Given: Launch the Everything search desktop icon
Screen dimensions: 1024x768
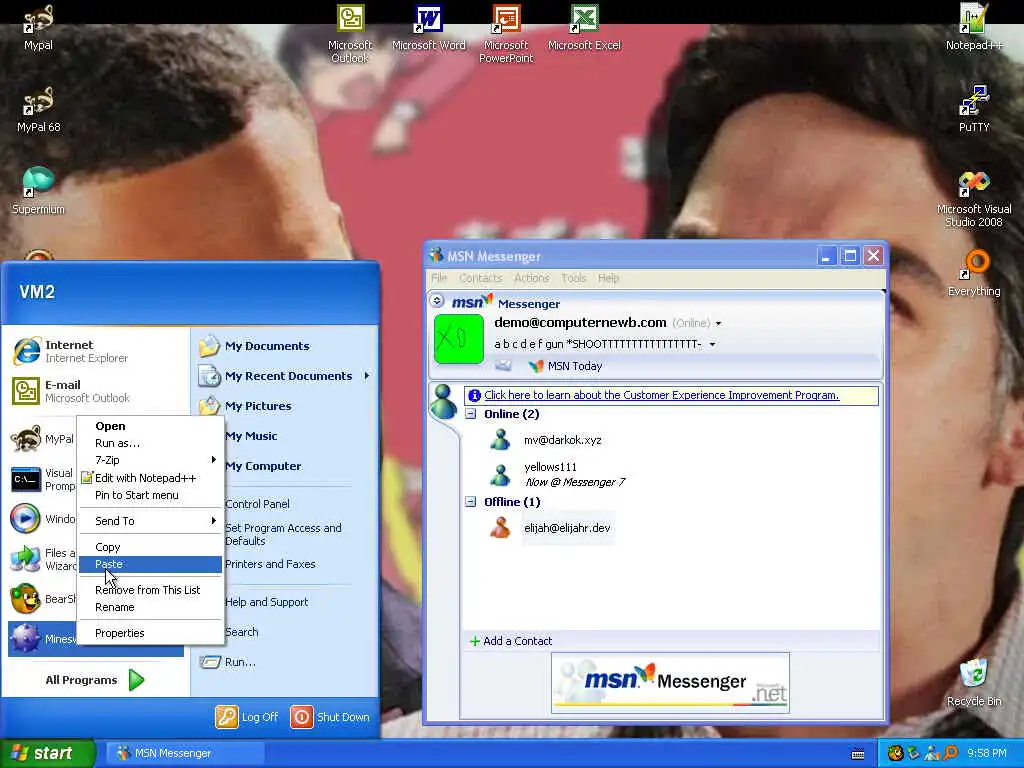Looking at the screenshot, I should click(974, 273).
